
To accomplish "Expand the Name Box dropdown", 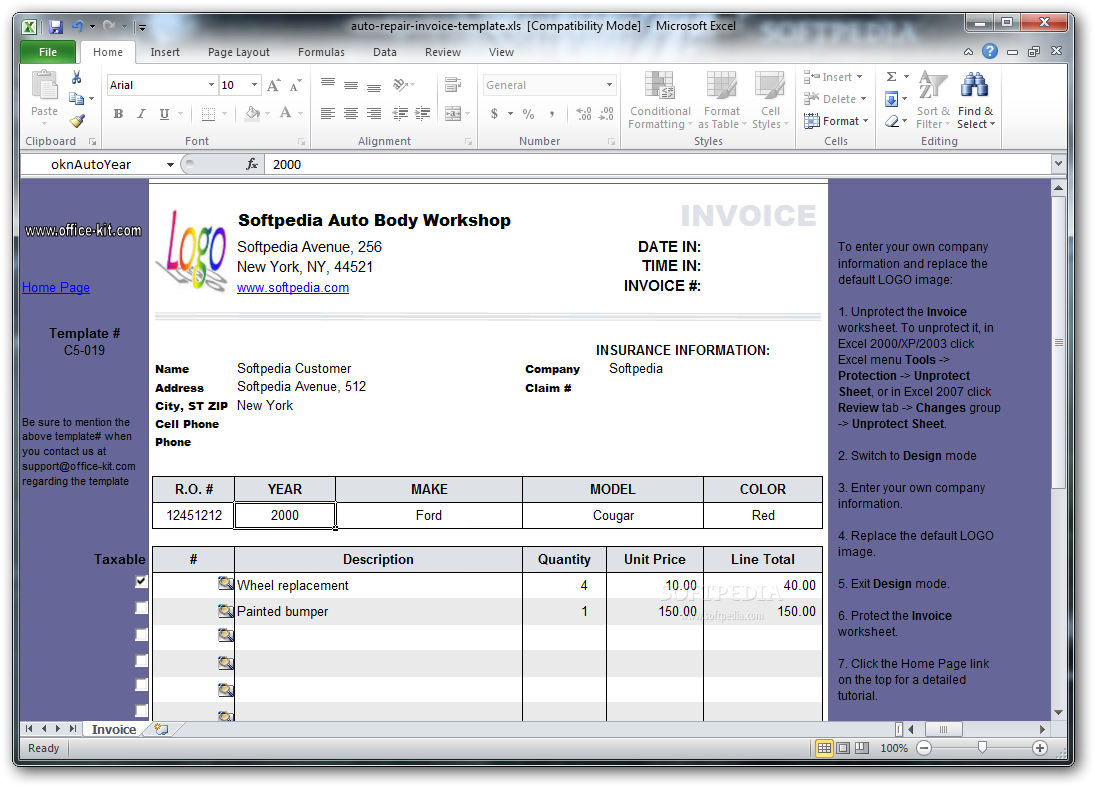I will (170, 165).
